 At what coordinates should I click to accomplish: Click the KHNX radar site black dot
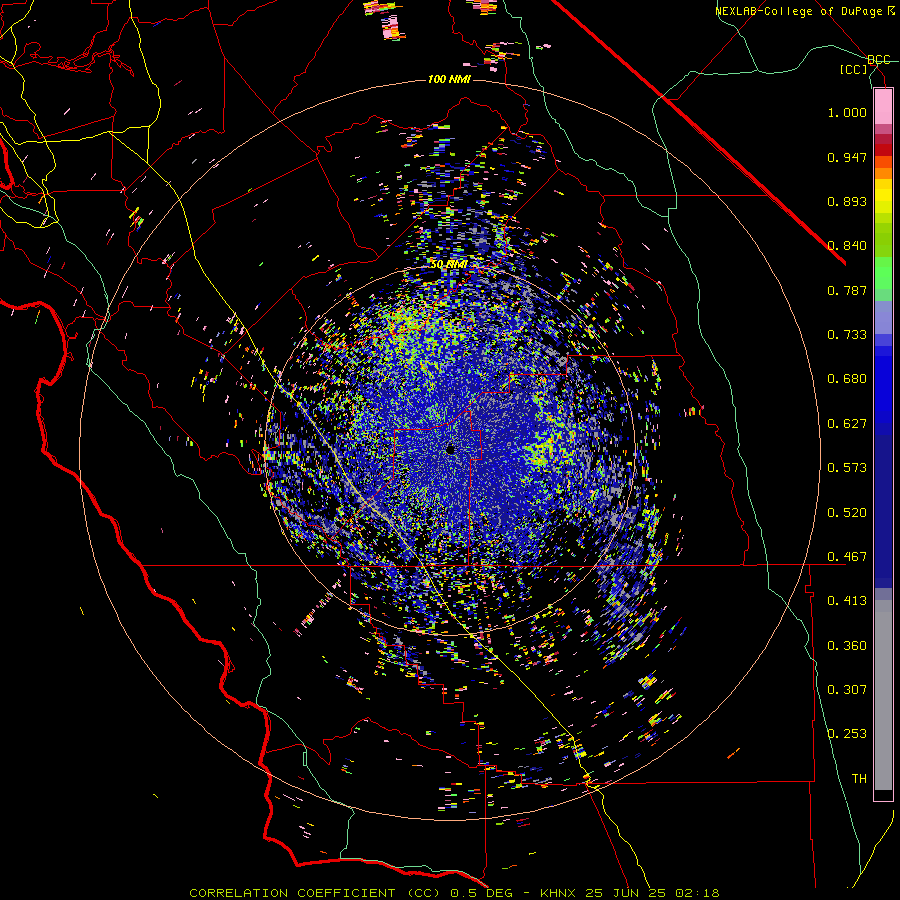pos(451,449)
